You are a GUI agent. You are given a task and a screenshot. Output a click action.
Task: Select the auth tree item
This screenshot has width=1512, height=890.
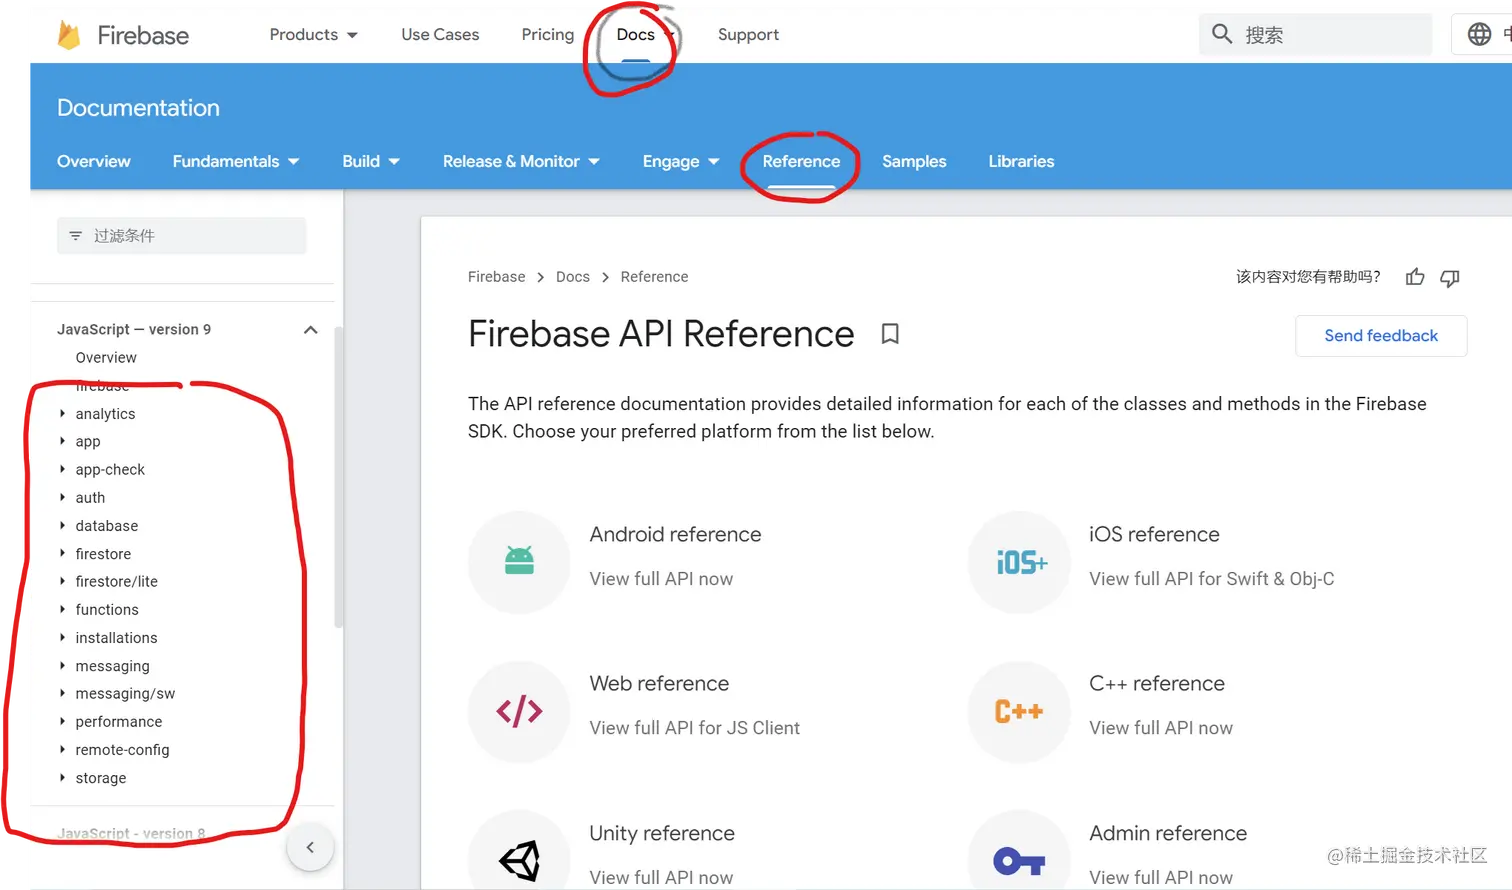(x=90, y=497)
